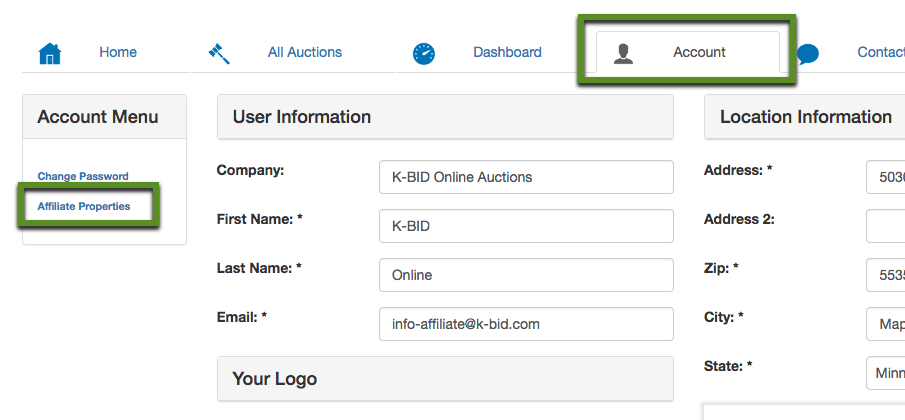Select the Account tab label

click(699, 52)
